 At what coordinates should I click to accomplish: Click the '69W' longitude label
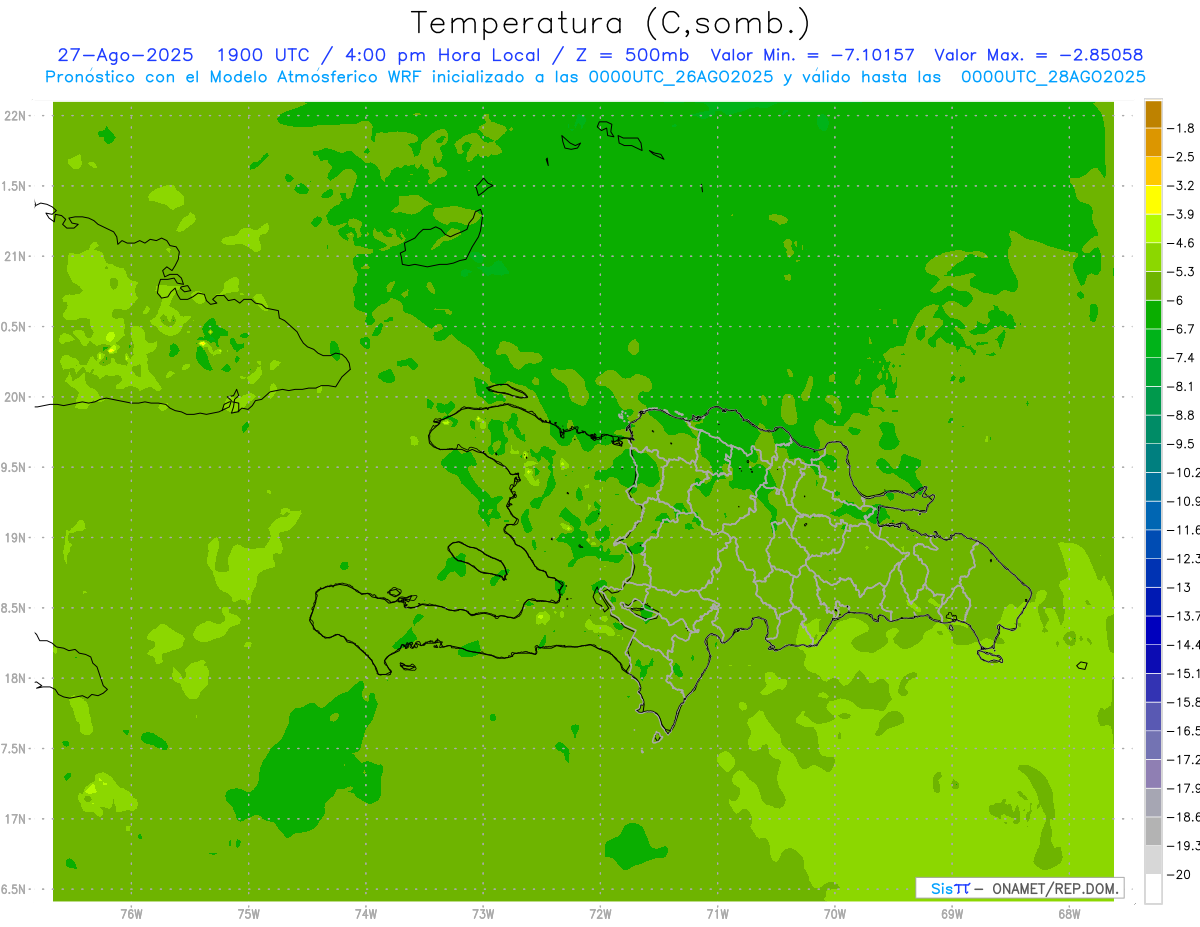(x=952, y=913)
